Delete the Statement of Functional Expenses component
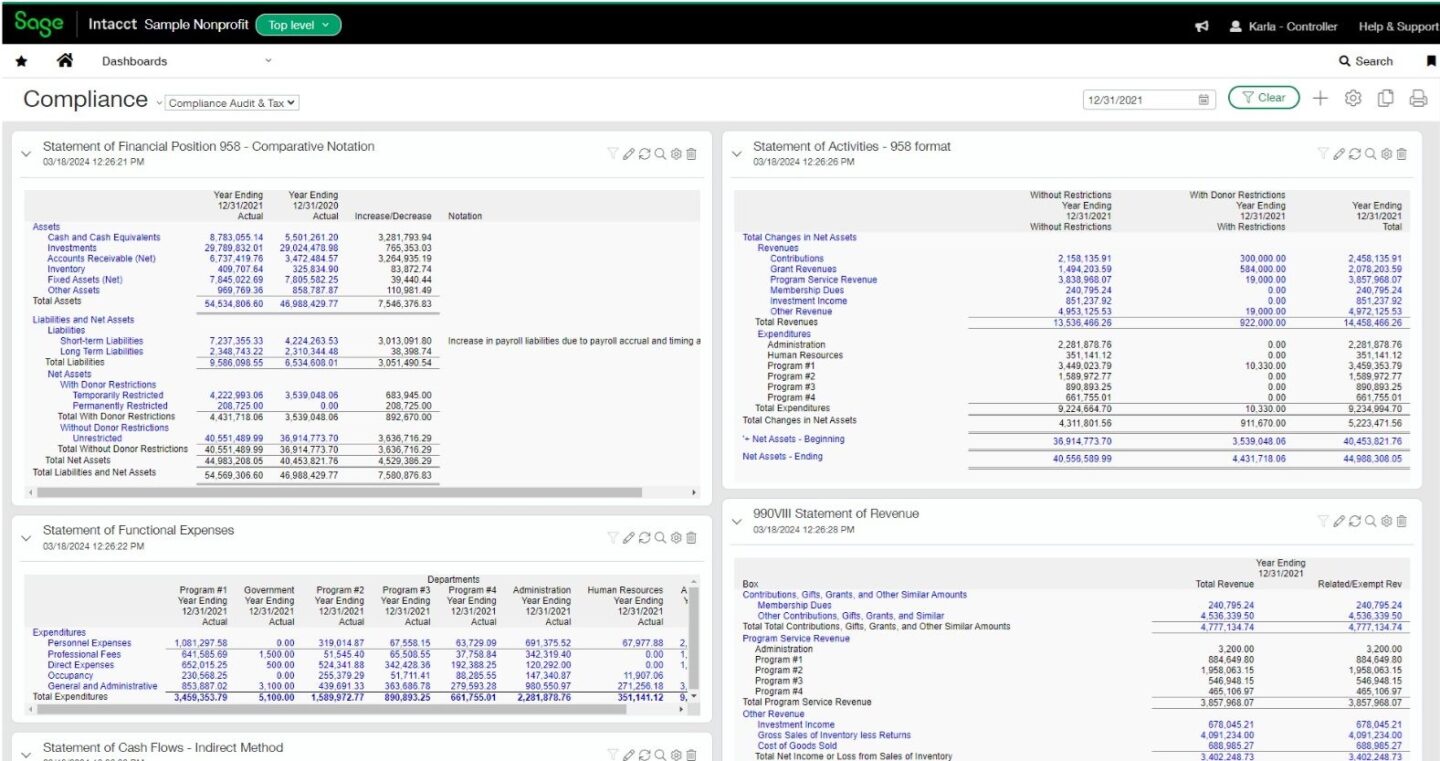The height and width of the screenshot is (761, 1440). click(689, 537)
